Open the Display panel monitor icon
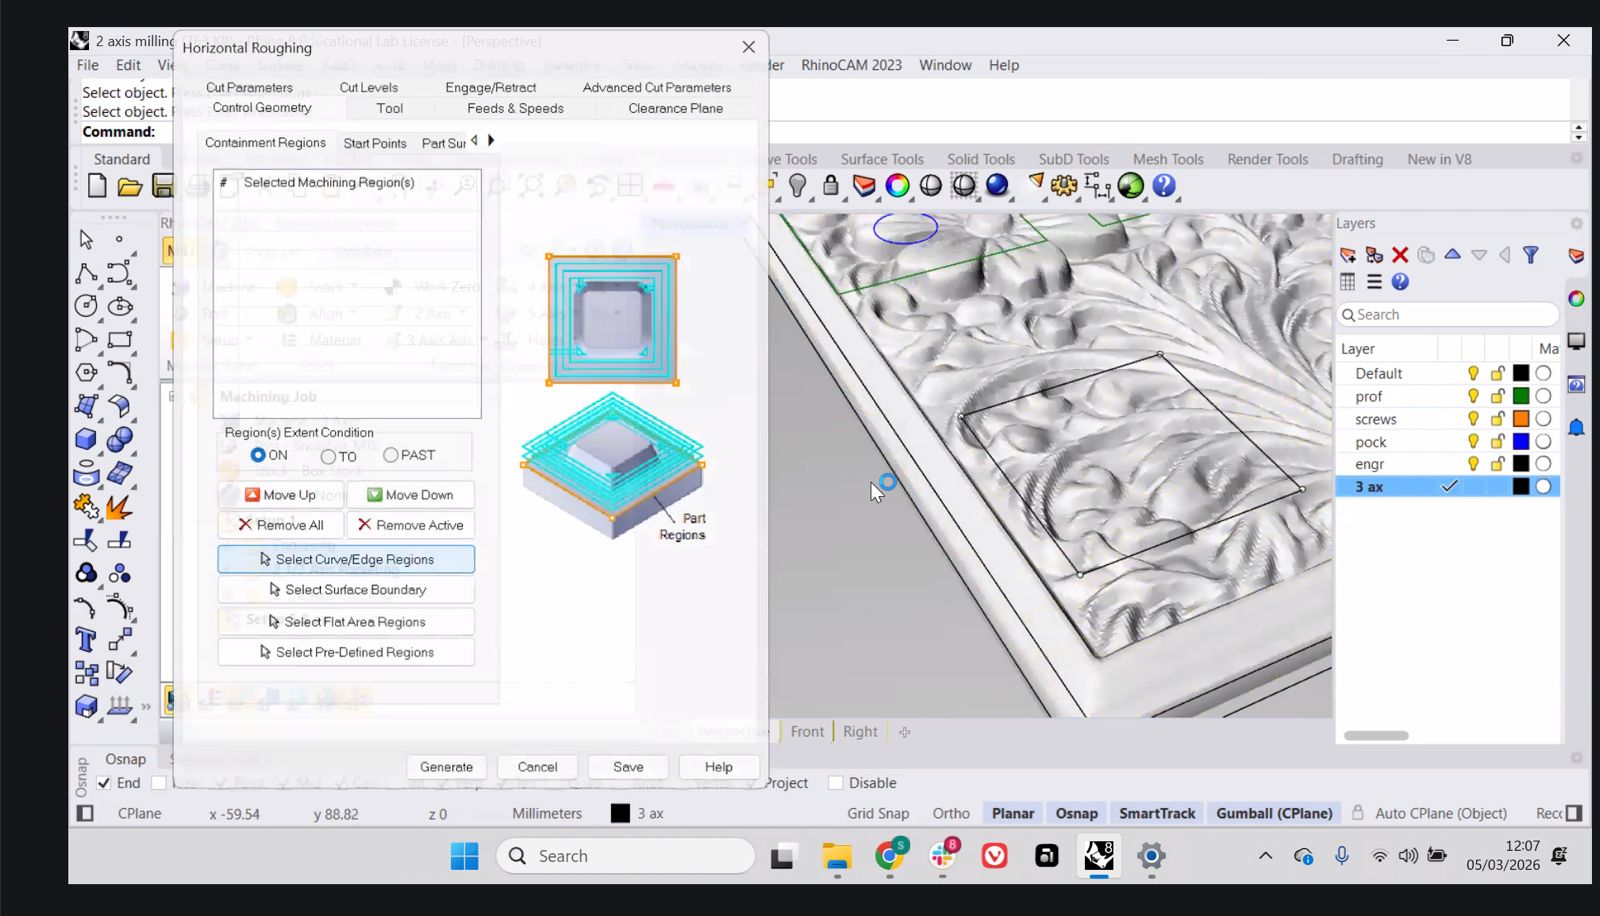Screen dimensions: 1600x916 point(1576,341)
